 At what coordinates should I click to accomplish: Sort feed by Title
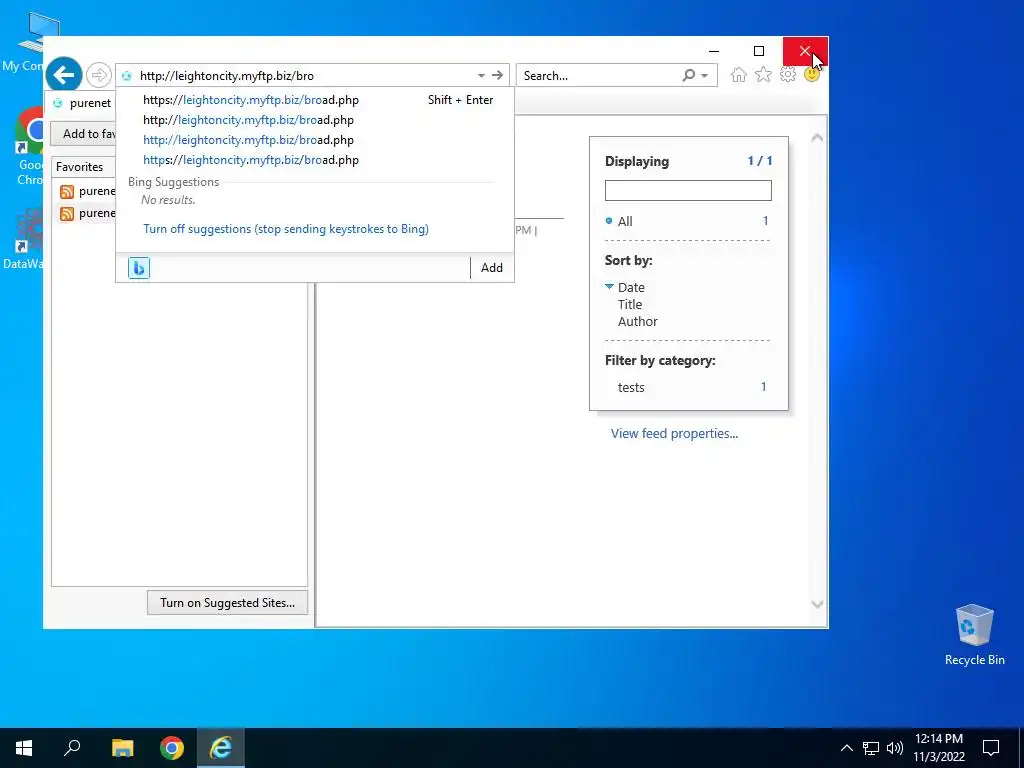coord(630,304)
